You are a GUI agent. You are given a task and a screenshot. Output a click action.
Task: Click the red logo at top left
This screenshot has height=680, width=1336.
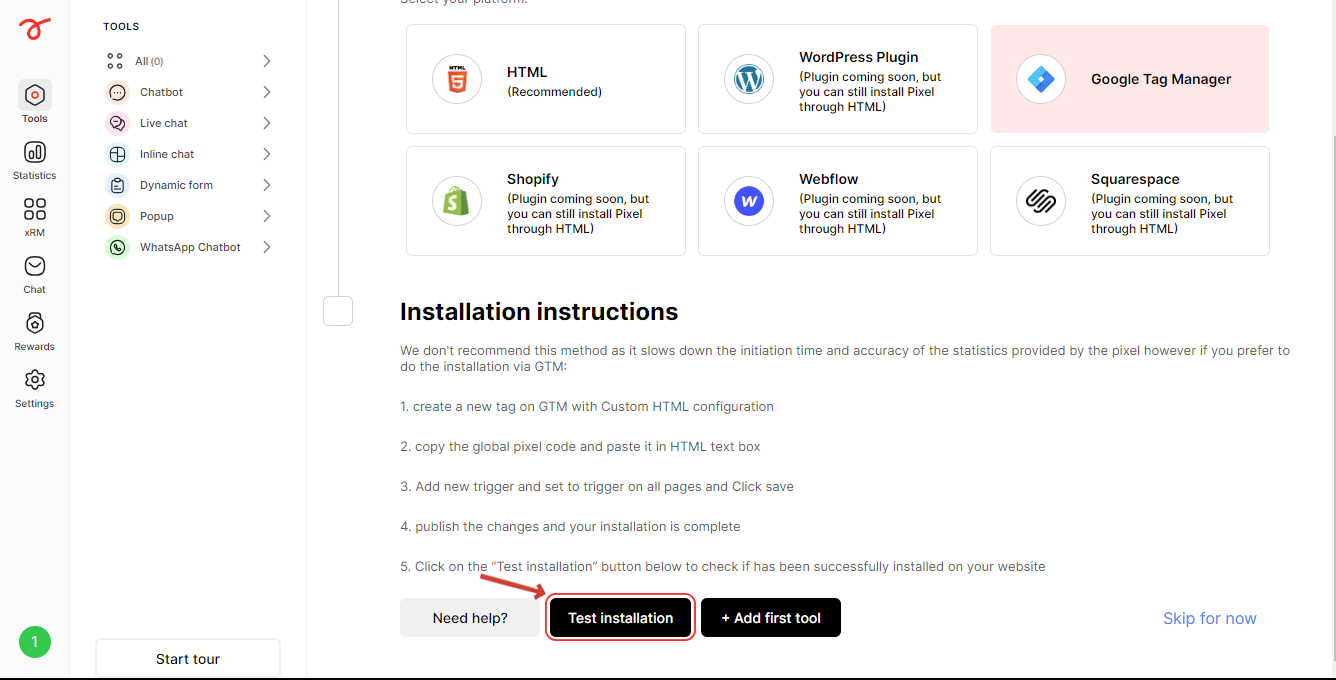(x=34, y=29)
